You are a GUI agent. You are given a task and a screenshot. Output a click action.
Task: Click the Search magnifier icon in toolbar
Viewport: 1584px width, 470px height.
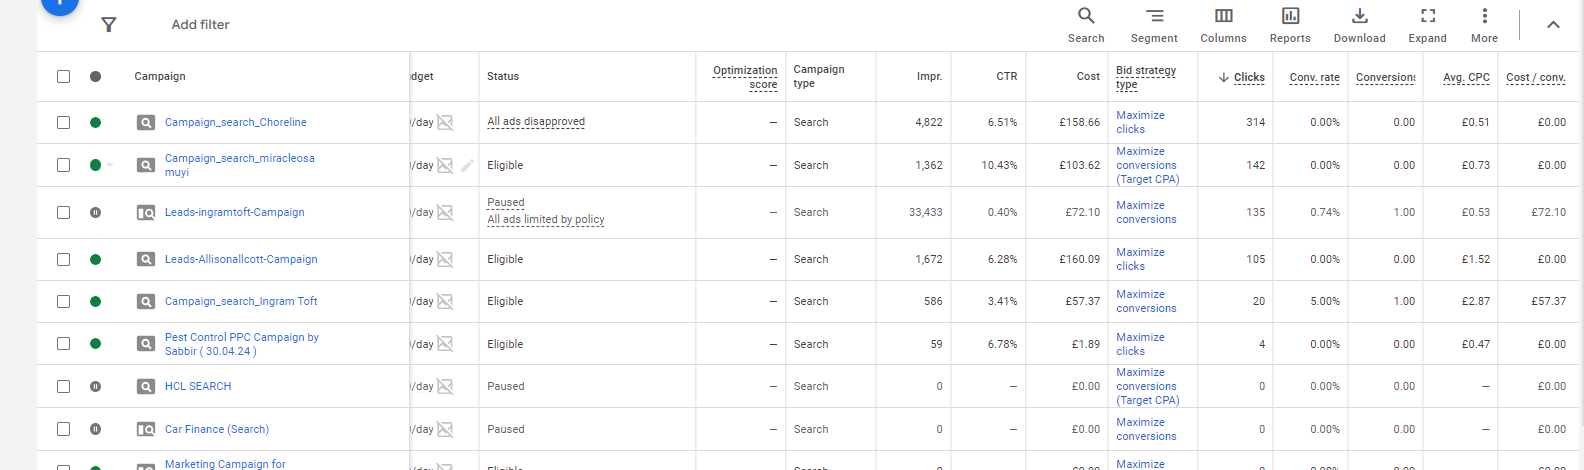(x=1086, y=16)
